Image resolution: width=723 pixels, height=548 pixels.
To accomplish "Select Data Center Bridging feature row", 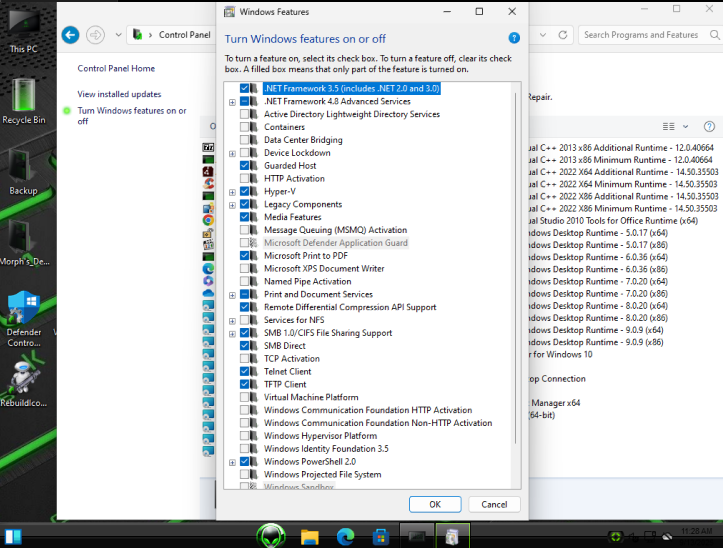I will [x=303, y=140].
